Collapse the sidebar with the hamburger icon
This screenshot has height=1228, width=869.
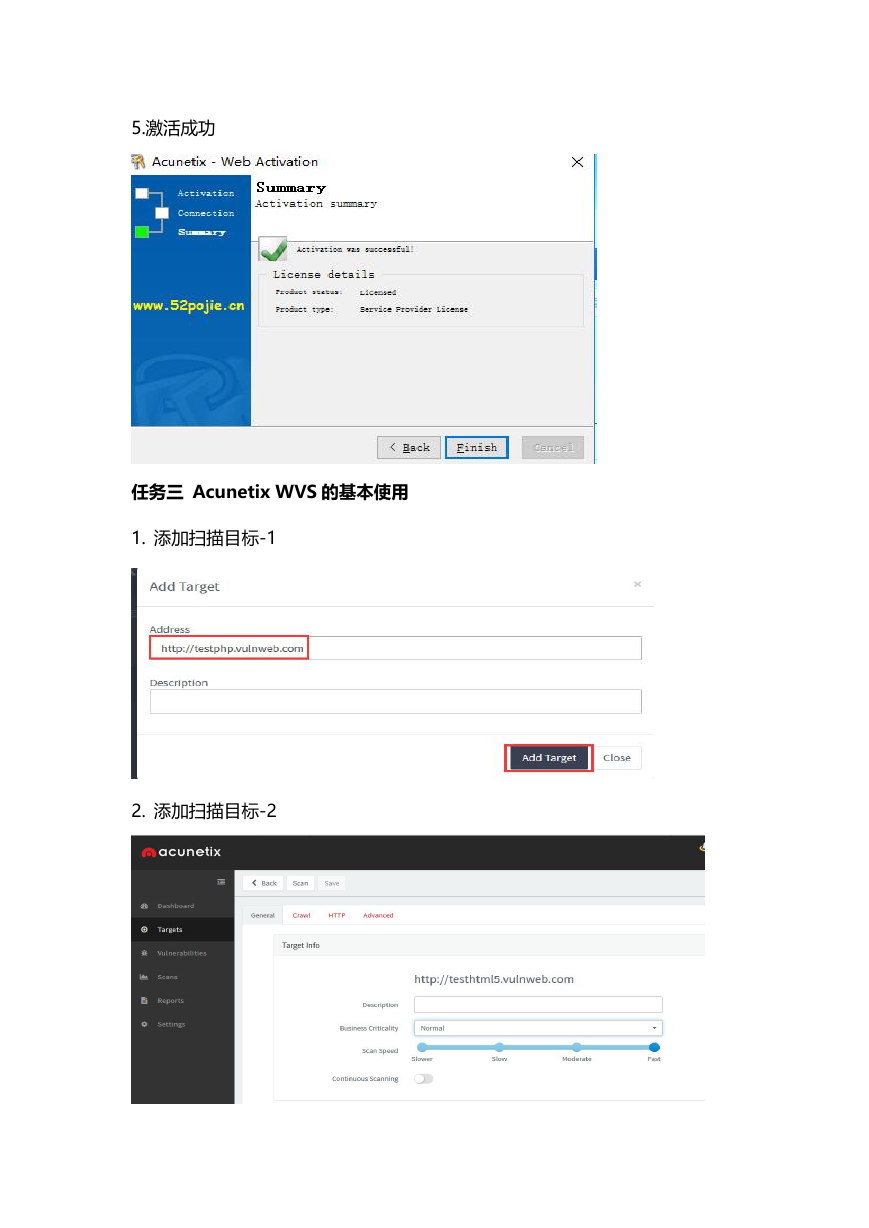[x=221, y=882]
